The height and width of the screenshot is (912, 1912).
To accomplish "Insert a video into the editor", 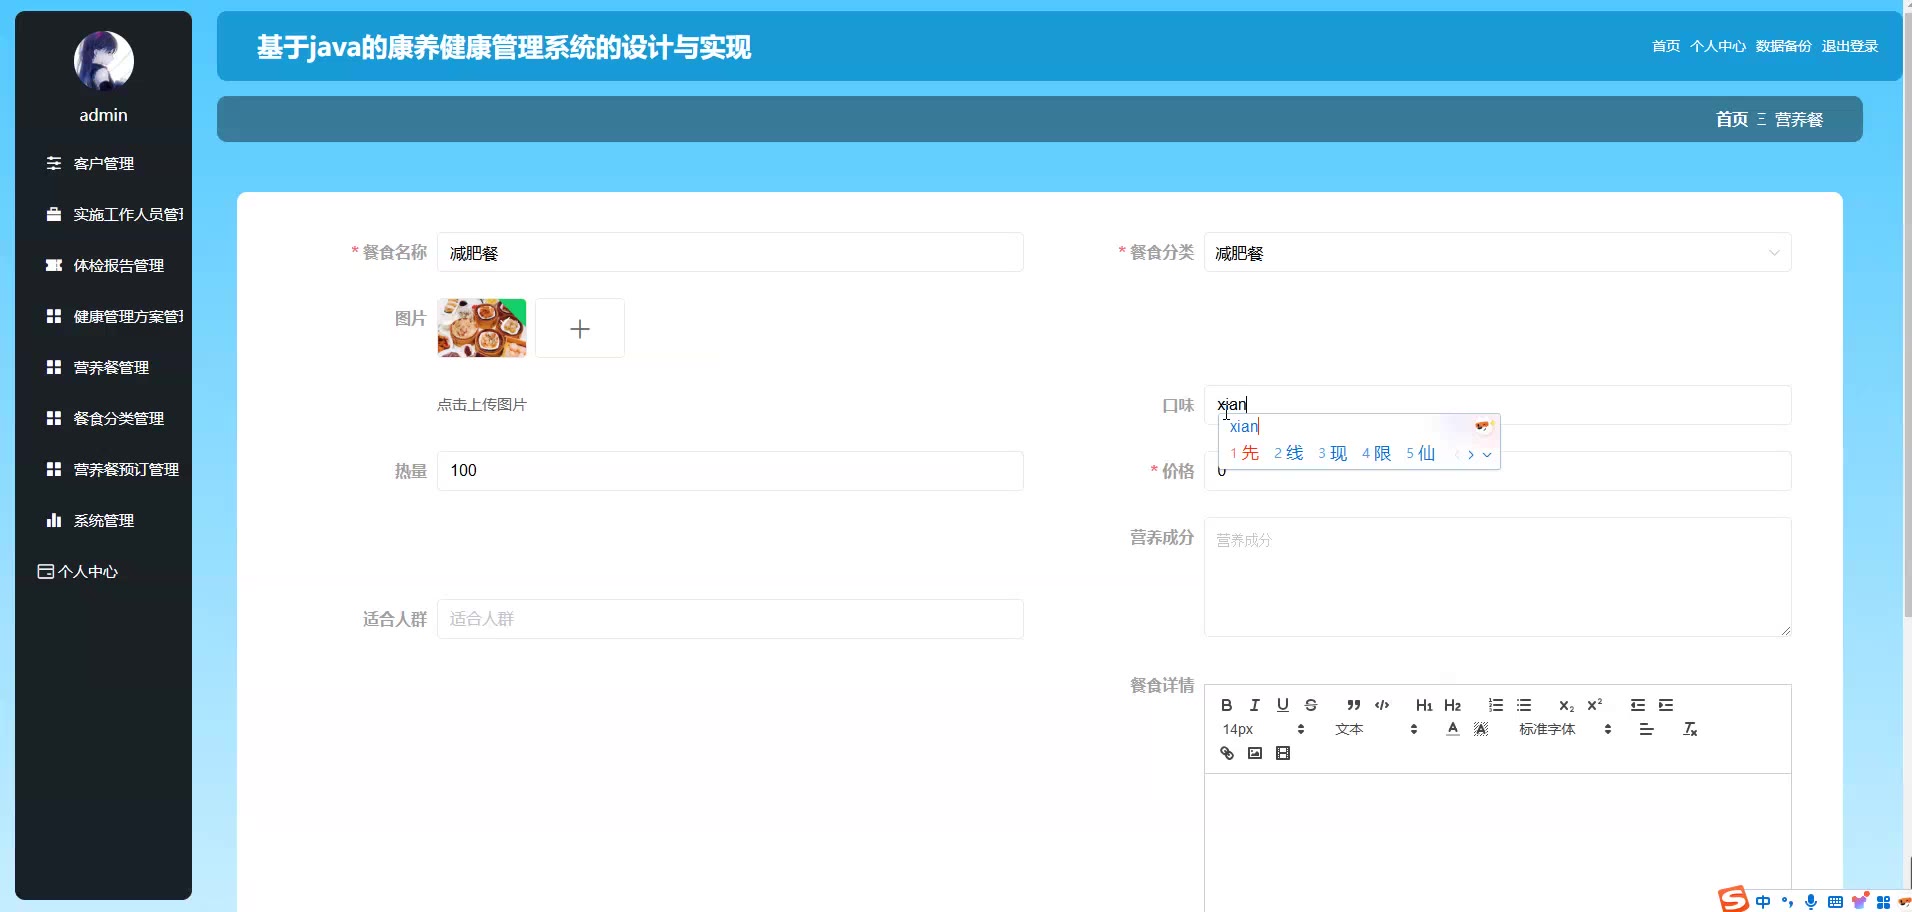I will [1283, 753].
